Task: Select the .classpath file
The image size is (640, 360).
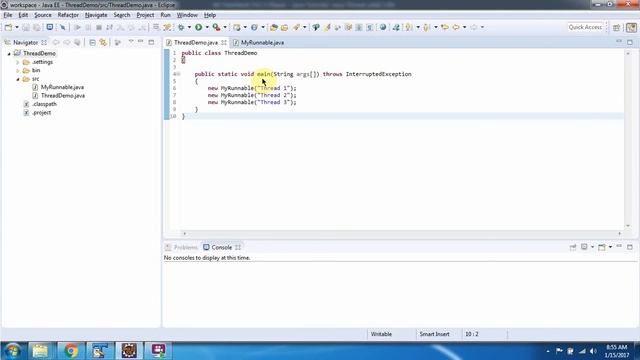Action: 44,104
